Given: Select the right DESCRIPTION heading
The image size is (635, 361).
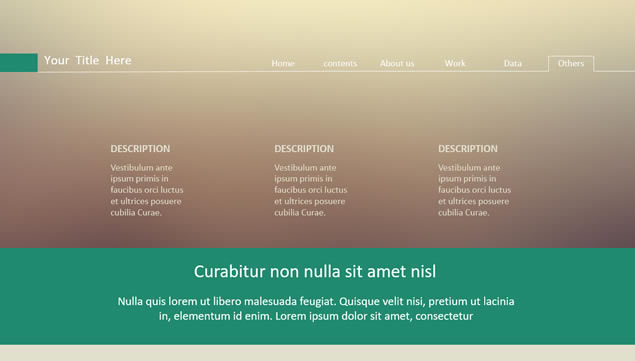Looking at the screenshot, I should pos(468,149).
